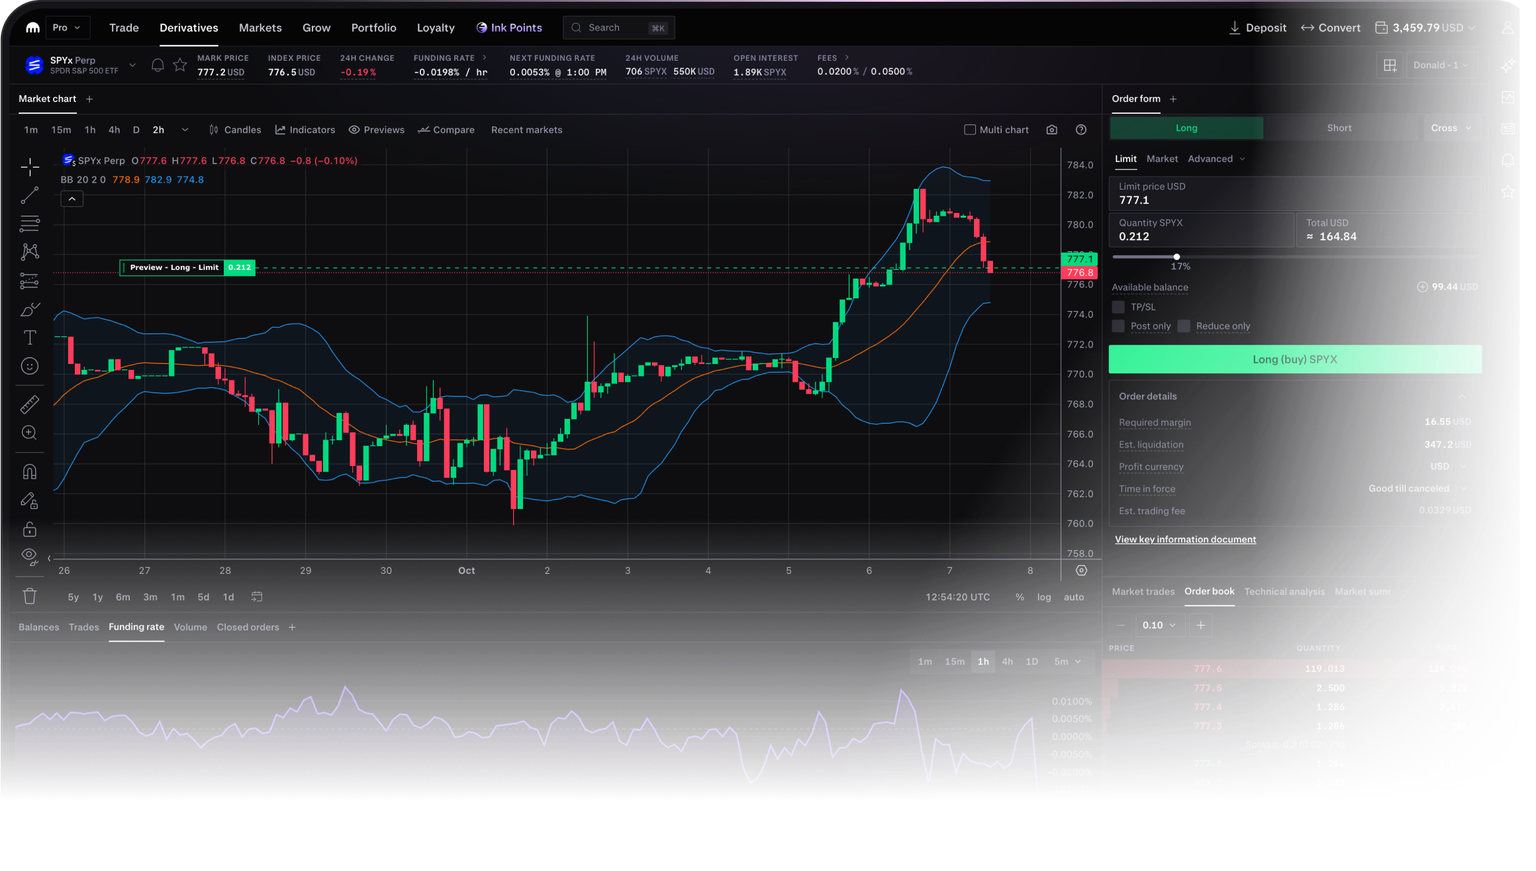Open the Indicators button
The image size is (1536, 871).
[305, 130]
